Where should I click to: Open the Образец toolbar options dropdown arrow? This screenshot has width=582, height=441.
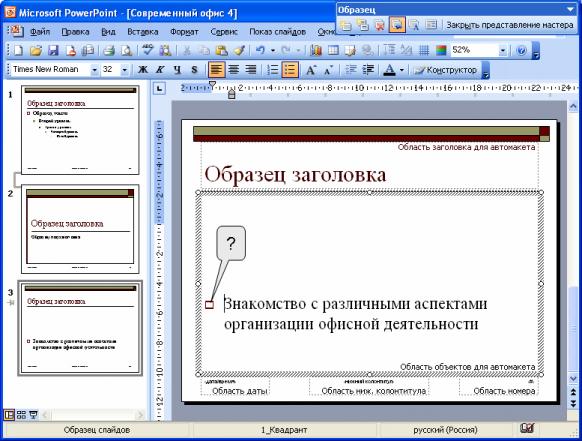coord(570,10)
